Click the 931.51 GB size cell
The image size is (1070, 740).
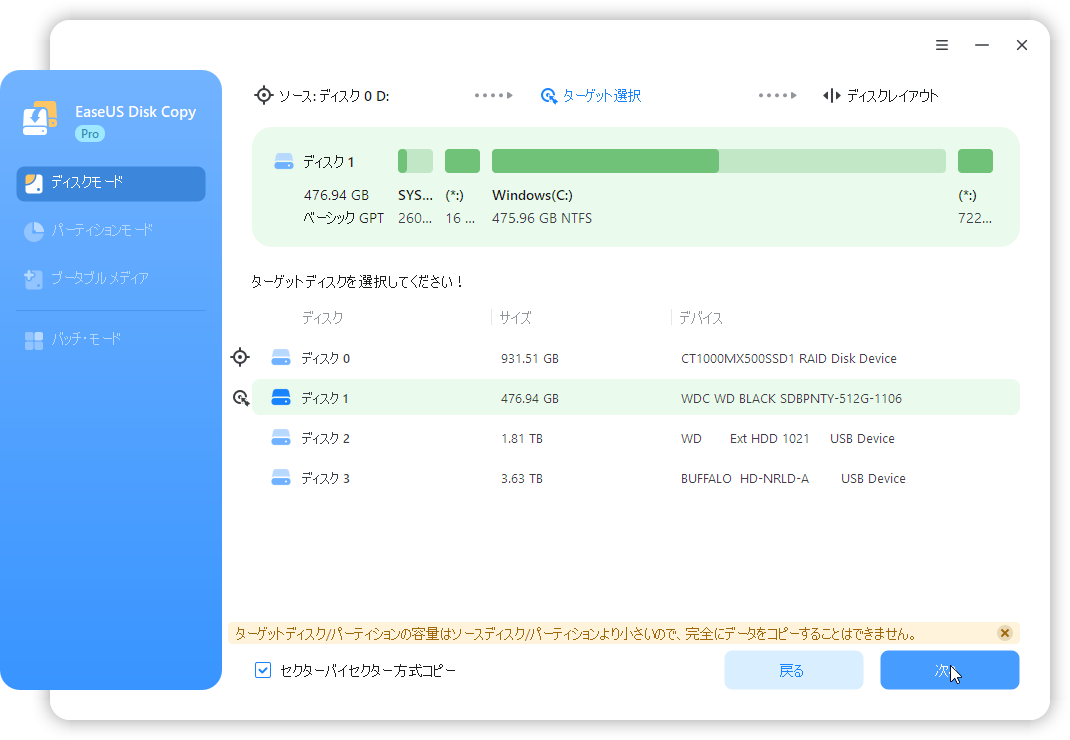point(530,358)
